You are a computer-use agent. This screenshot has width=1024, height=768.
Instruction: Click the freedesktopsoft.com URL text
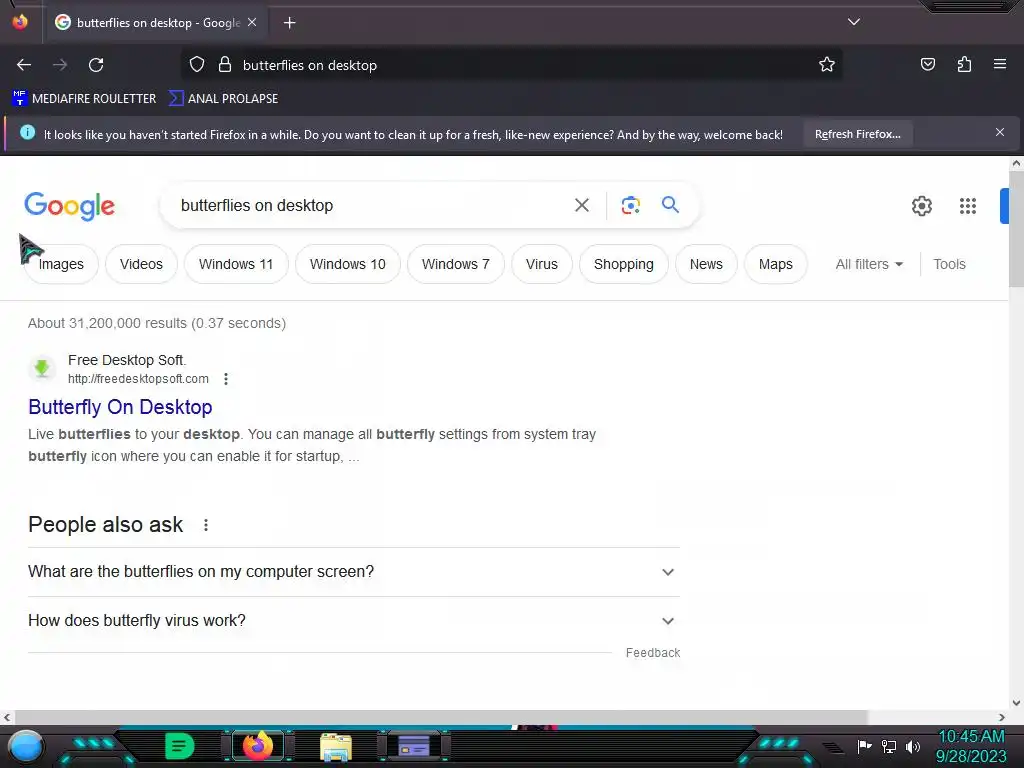click(x=138, y=379)
